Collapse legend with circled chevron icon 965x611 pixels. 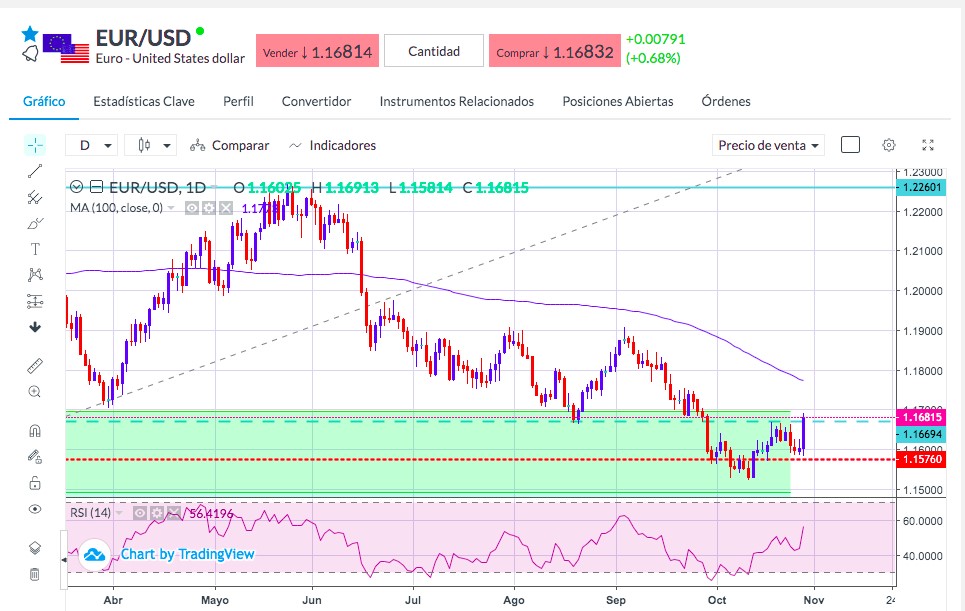tap(76, 187)
